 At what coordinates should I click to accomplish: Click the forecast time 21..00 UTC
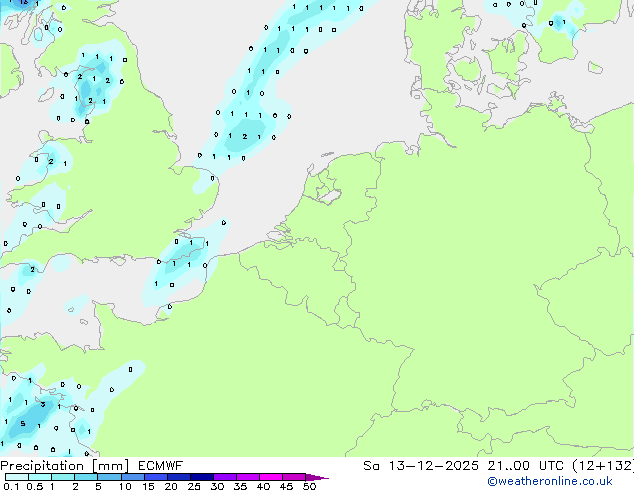525,466
